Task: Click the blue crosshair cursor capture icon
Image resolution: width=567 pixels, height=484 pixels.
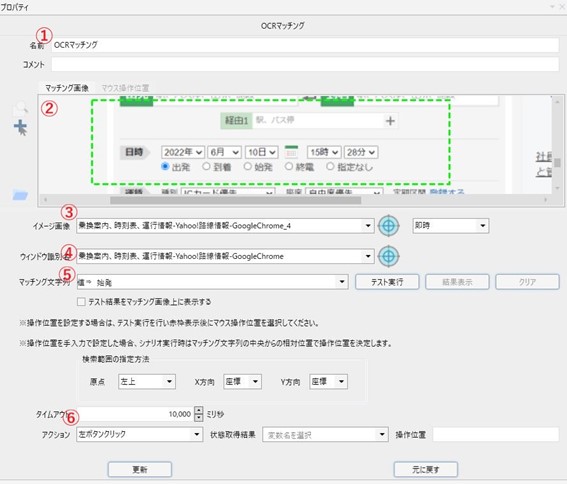Action: pos(21,127)
